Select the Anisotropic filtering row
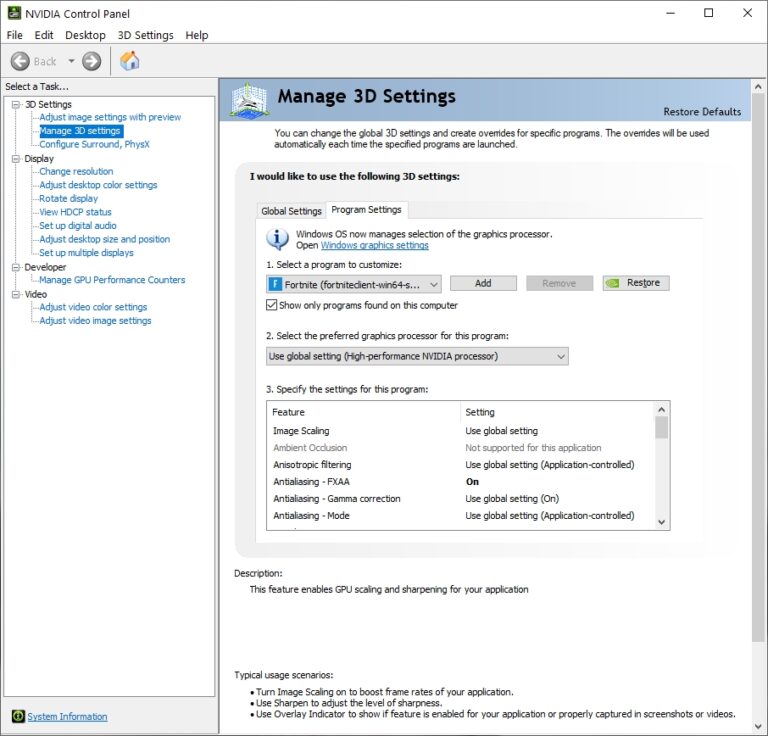 (460, 465)
